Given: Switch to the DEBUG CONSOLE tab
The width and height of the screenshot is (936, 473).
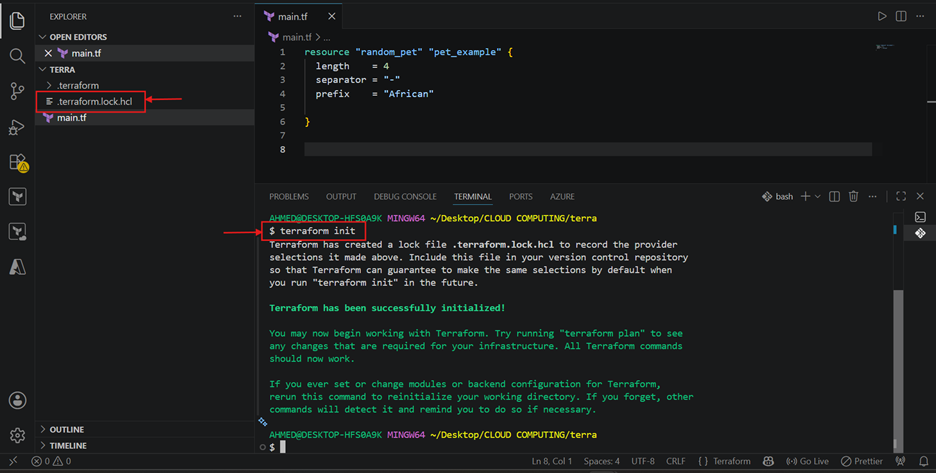Looking at the screenshot, I should coord(405,196).
